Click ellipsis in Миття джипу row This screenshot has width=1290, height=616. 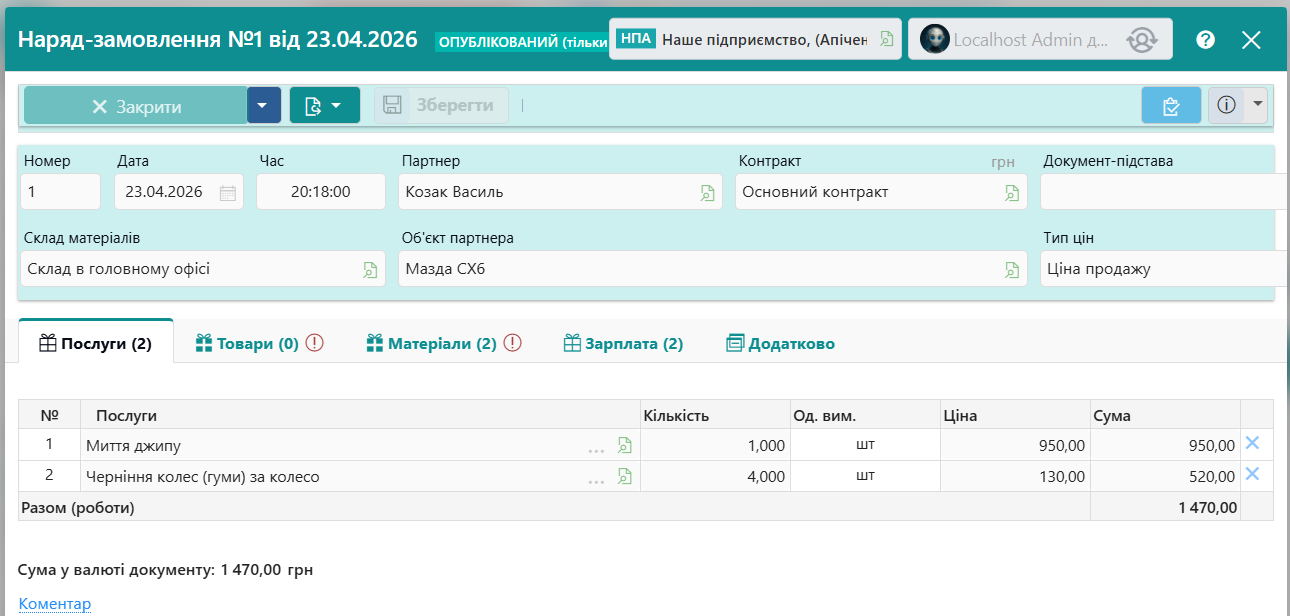597,450
